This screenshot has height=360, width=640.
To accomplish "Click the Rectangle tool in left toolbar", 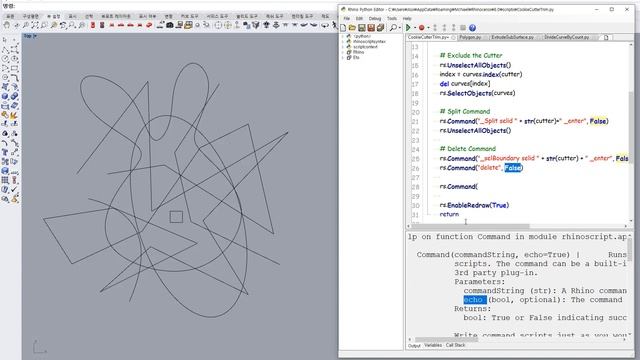I will tap(14, 68).
